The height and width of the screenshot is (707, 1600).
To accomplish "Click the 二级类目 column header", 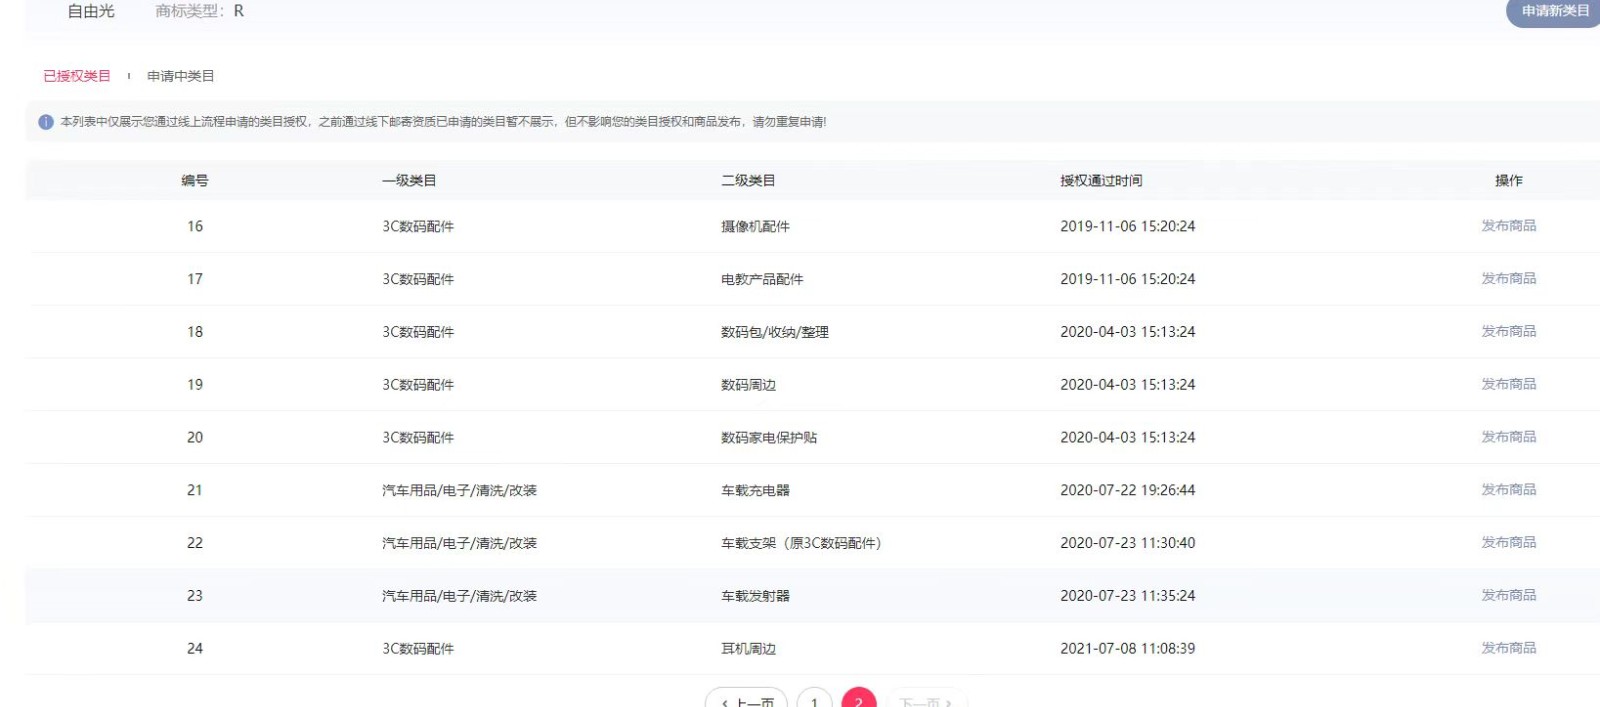I will (748, 181).
